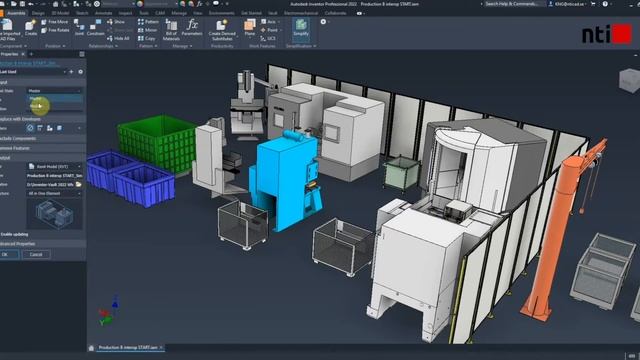The height and width of the screenshot is (360, 640).
Task: Click the Open file icon in quick access toolbar
Action: tap(14, 4)
